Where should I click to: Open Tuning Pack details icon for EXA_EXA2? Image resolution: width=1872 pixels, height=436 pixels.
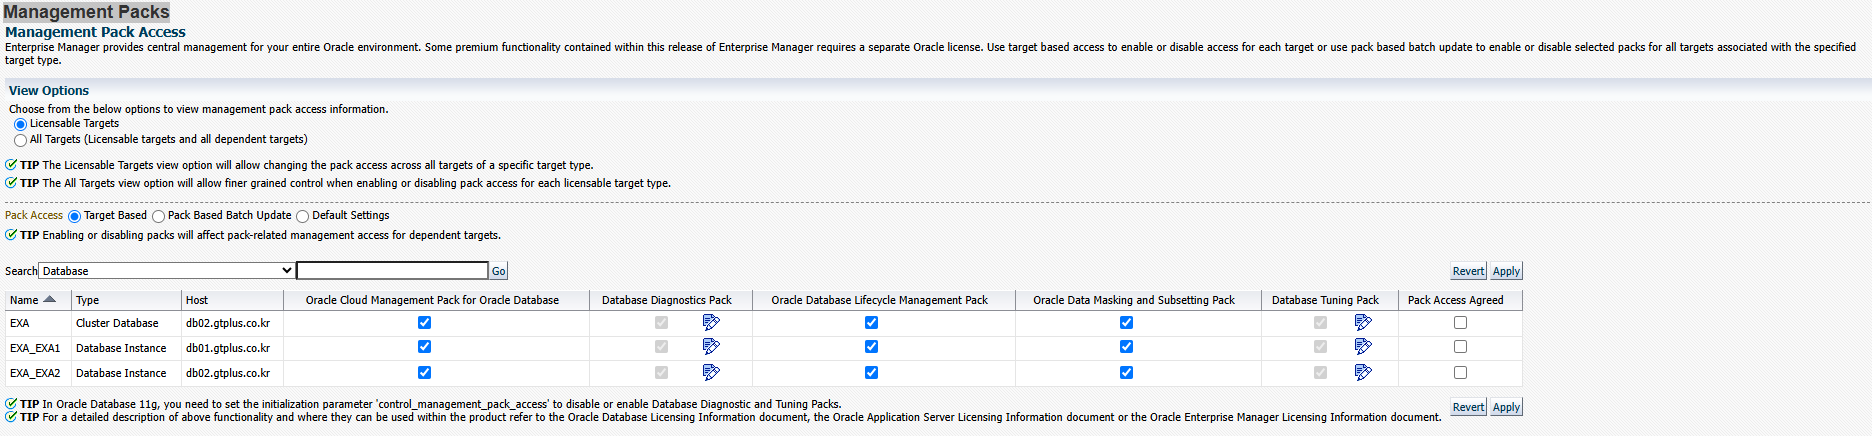[x=1363, y=372]
